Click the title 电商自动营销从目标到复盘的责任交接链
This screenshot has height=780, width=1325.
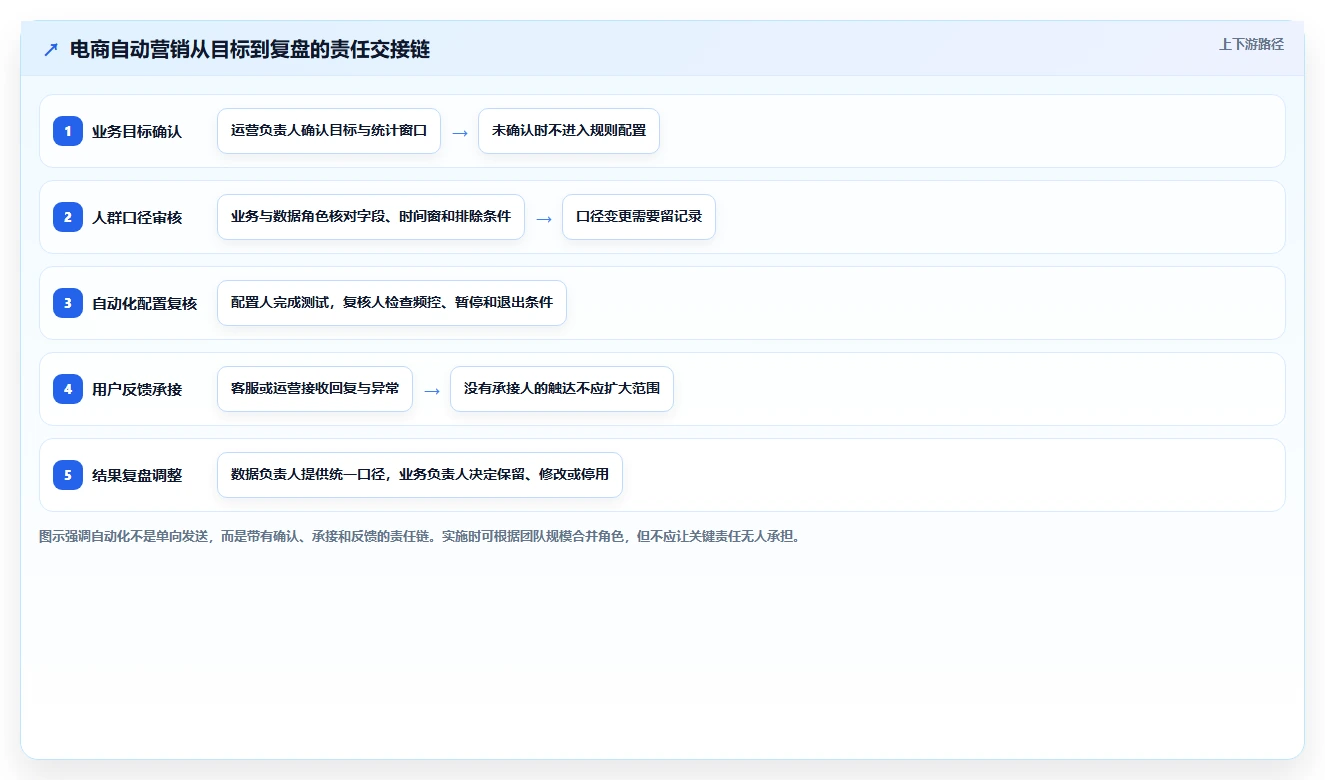click(x=250, y=49)
